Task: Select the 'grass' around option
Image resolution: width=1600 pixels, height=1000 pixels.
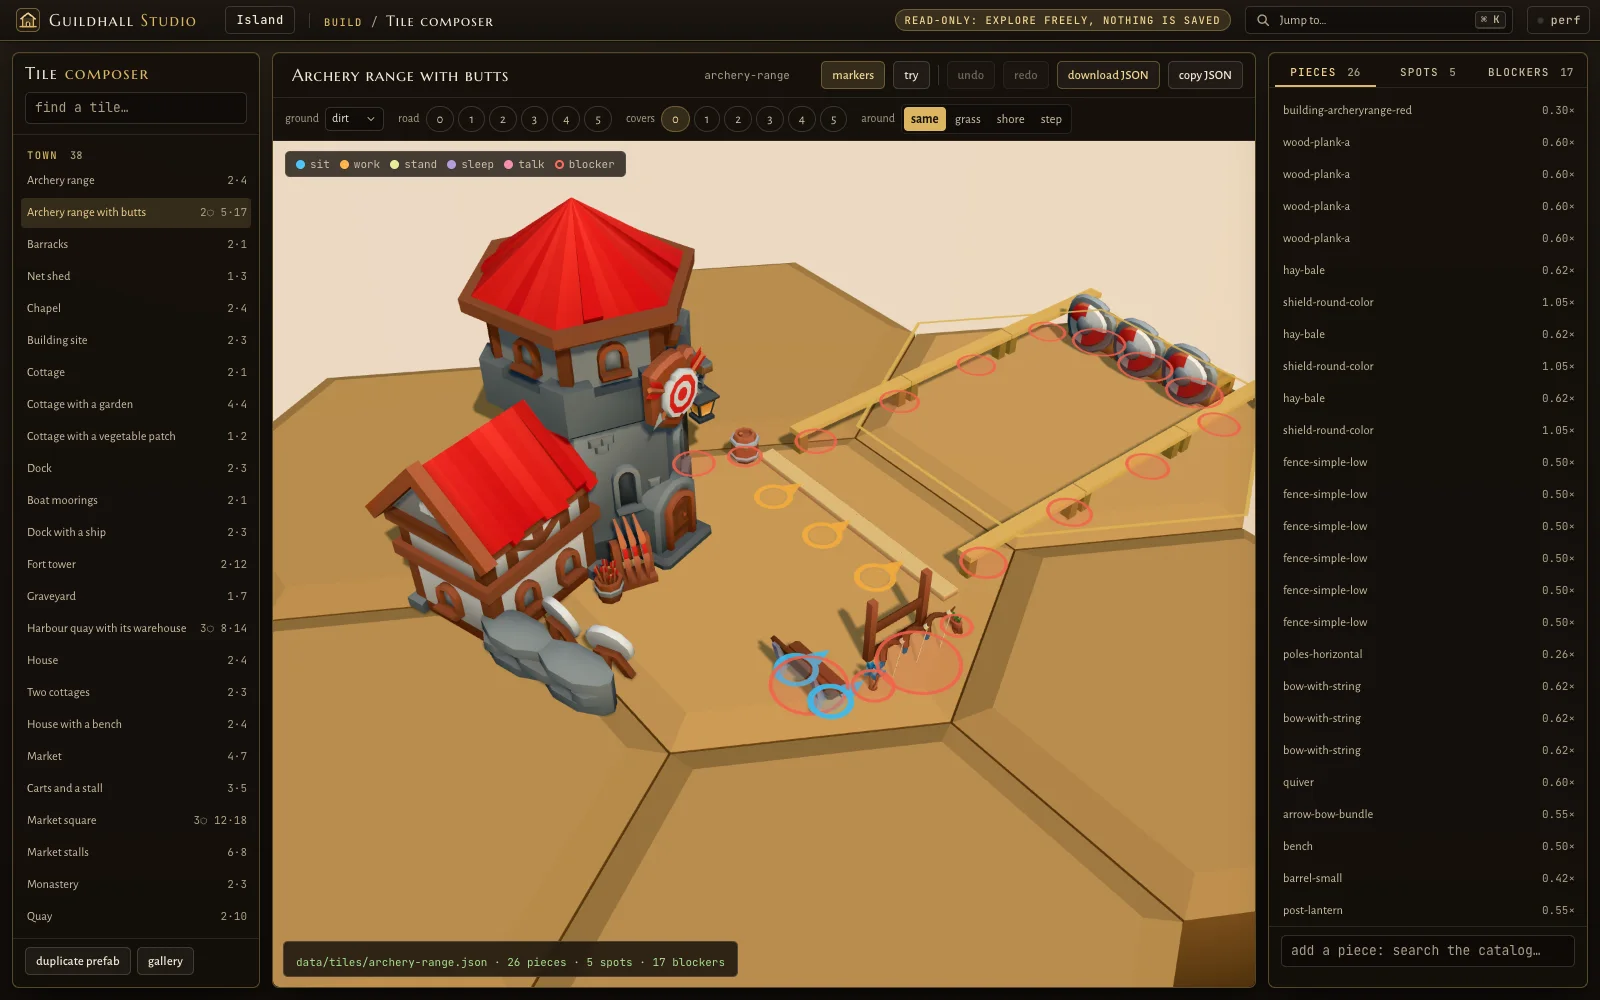Action: coord(967,119)
